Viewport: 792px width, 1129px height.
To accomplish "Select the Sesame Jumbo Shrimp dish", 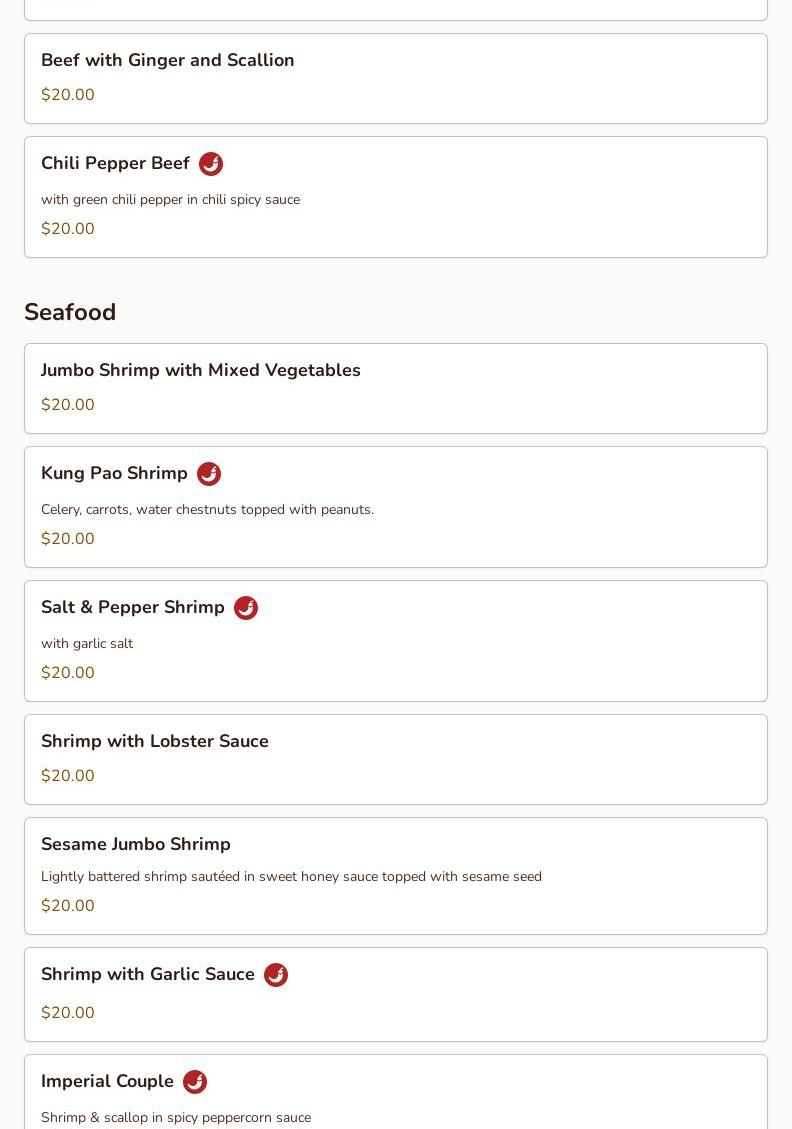I will 396,876.
